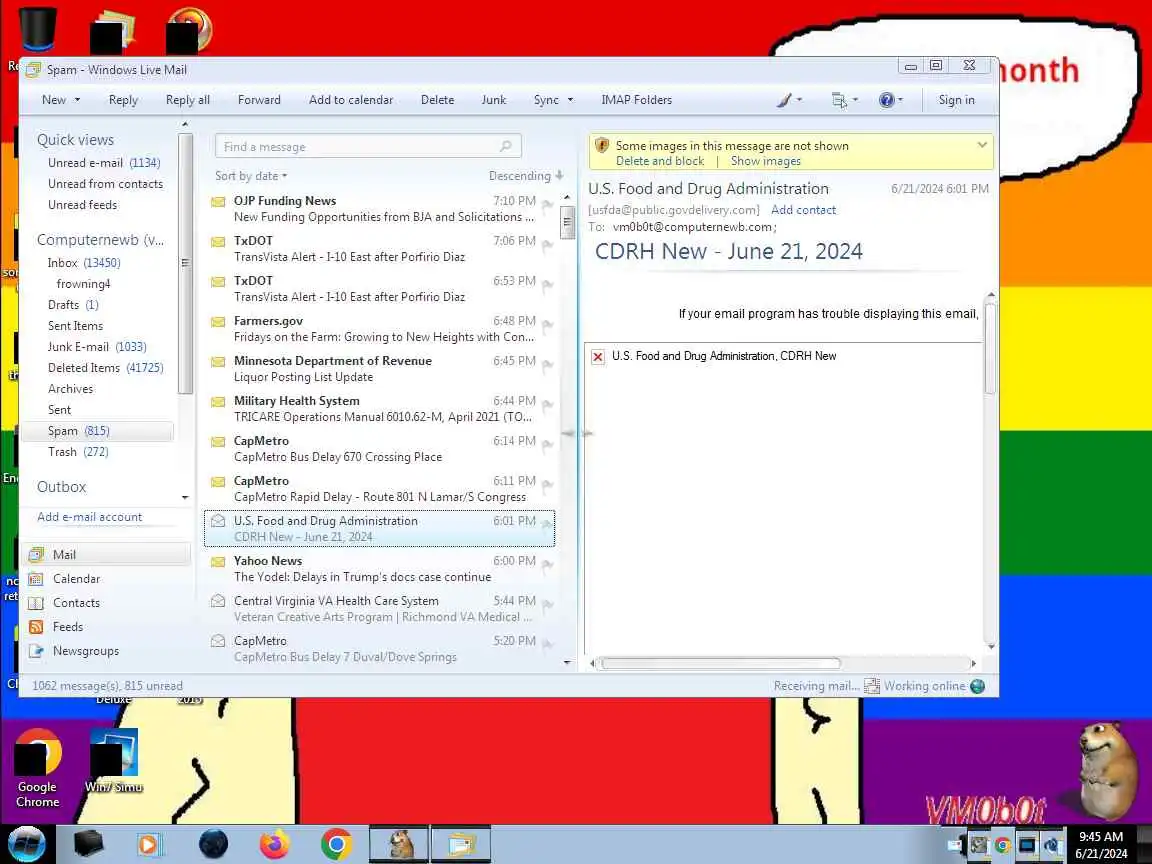Screen dimensions: 1152x864
Task: Click the Calendar icon in navigation pane
Action: point(35,579)
